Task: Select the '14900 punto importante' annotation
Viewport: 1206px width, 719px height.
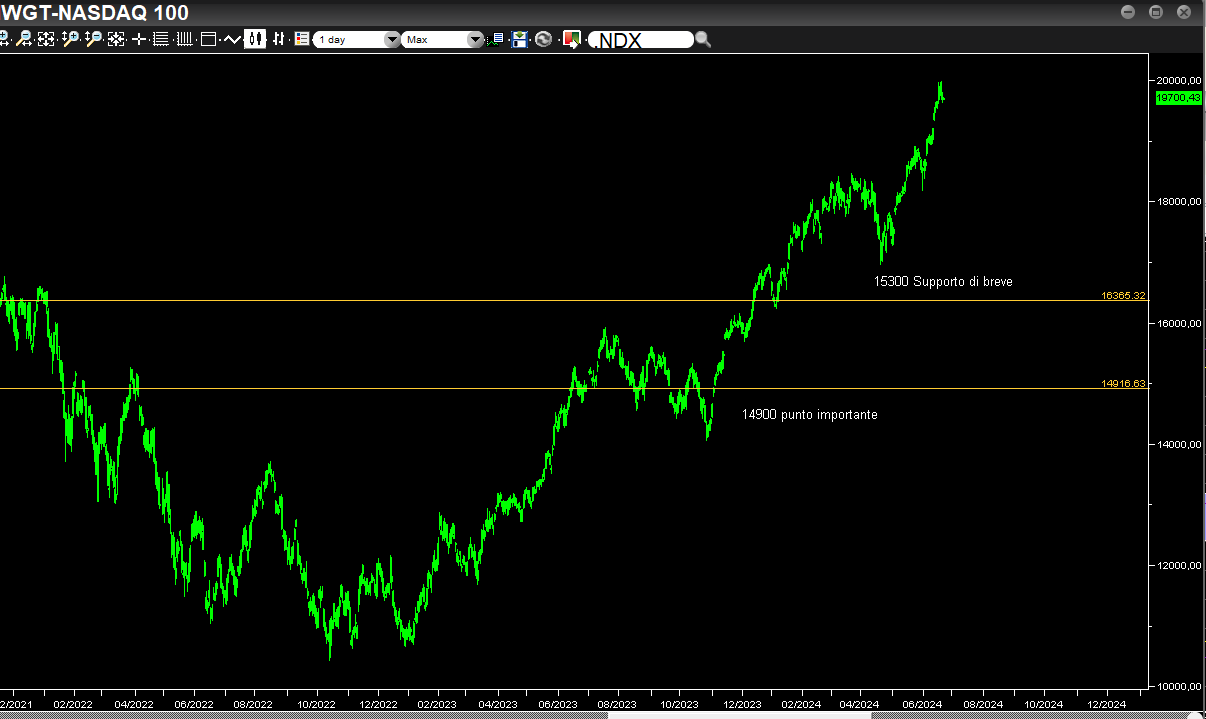Action: (x=809, y=414)
